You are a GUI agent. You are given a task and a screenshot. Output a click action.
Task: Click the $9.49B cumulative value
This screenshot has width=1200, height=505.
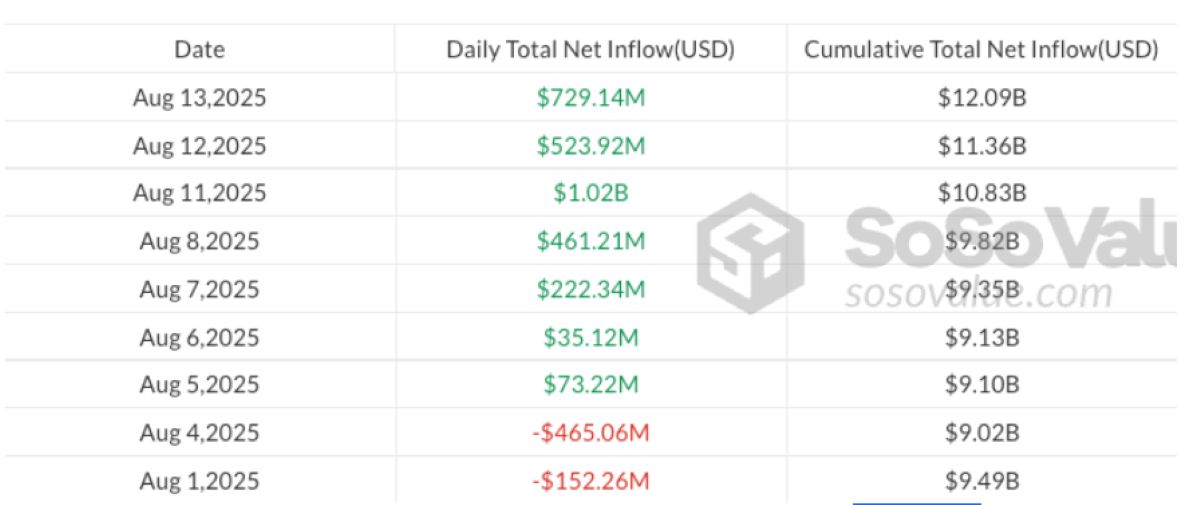[x=982, y=481]
